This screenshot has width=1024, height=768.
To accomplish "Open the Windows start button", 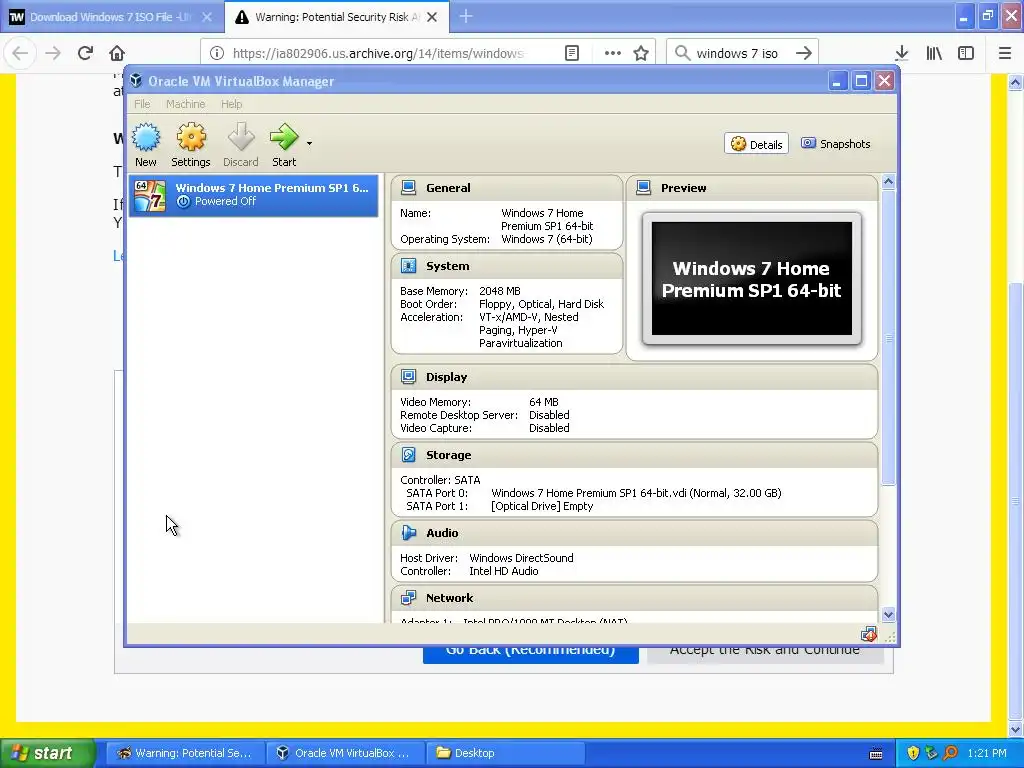I will [x=47, y=753].
